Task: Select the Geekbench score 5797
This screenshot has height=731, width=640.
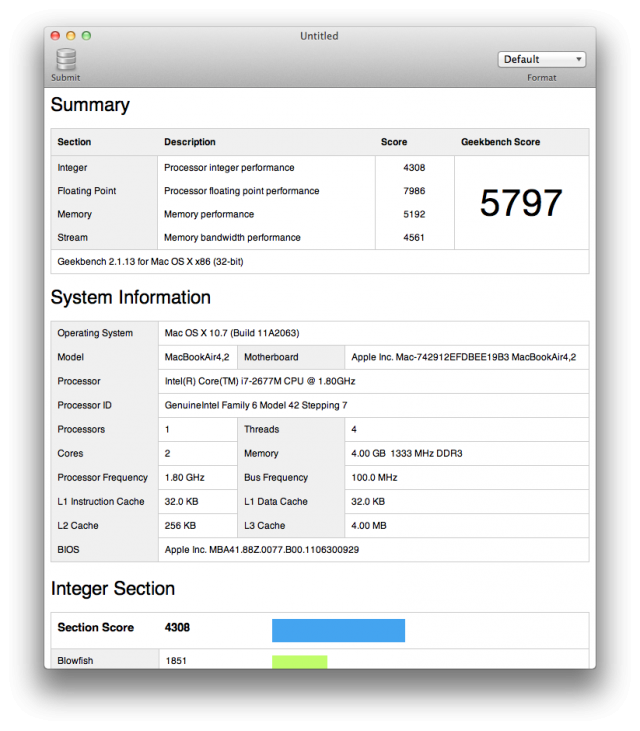Action: 521,203
